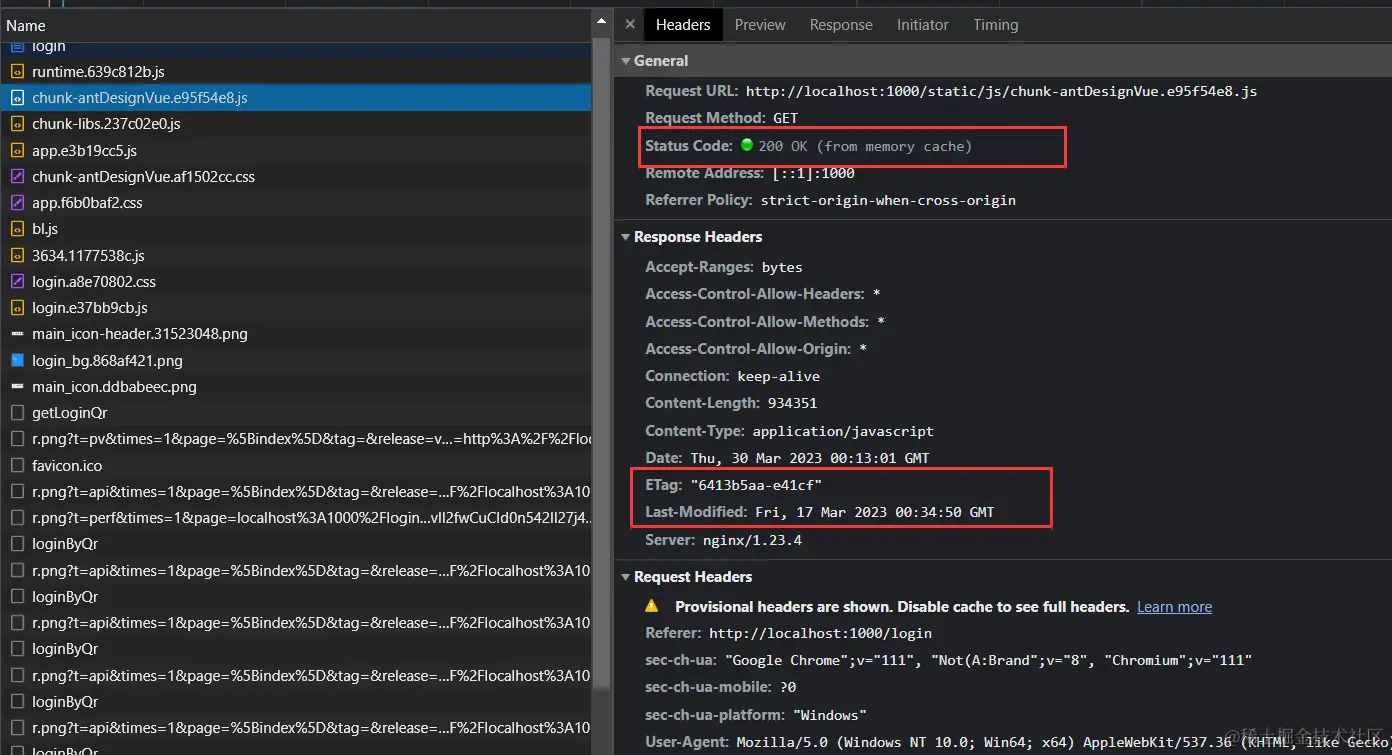Click the Request Method GET value

click(786, 118)
